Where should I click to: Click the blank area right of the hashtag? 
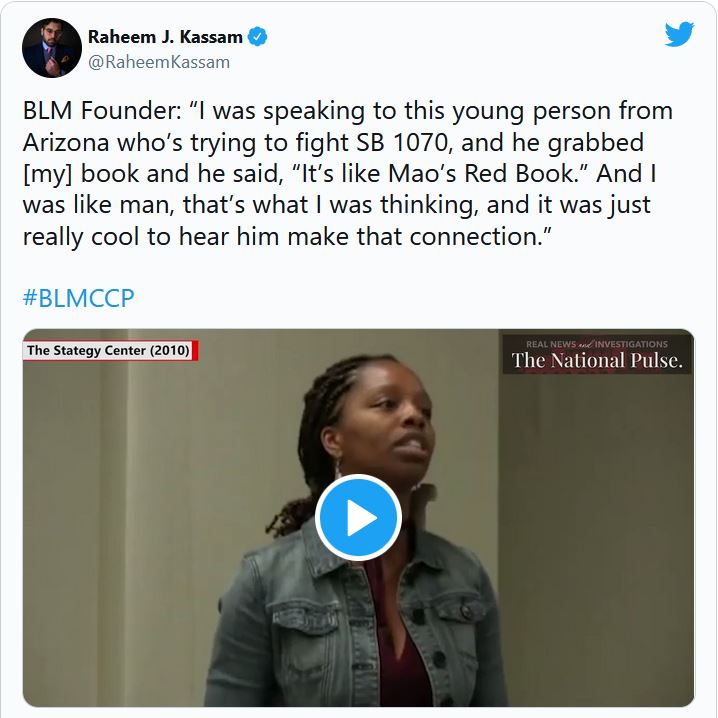(412, 298)
